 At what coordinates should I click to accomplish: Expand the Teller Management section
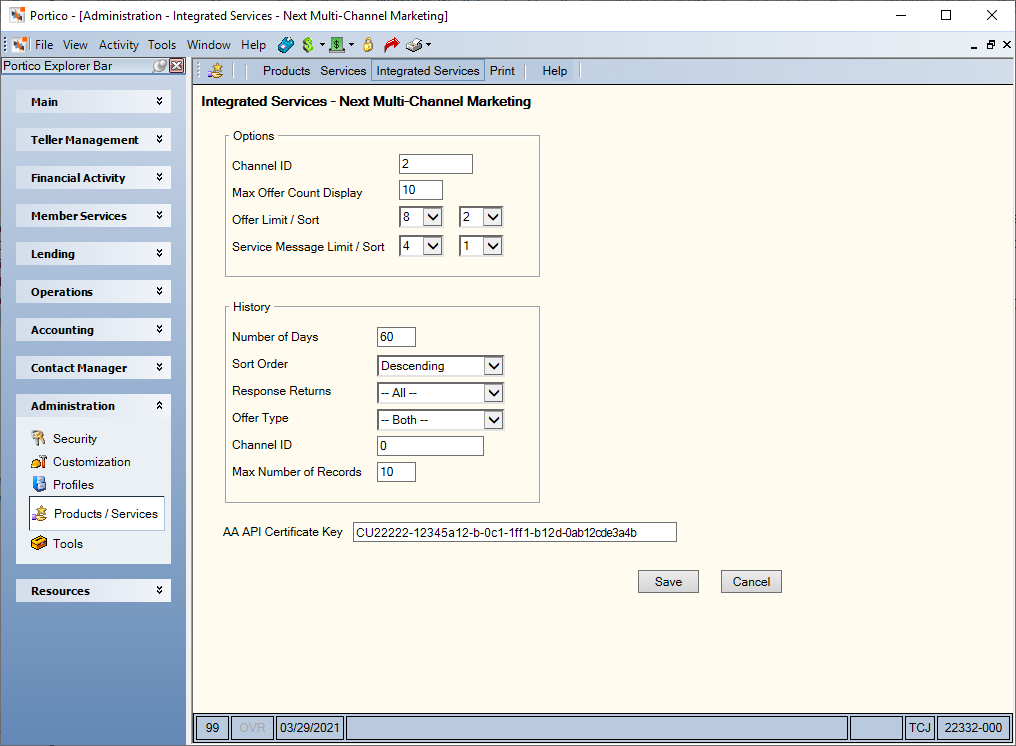click(93, 139)
